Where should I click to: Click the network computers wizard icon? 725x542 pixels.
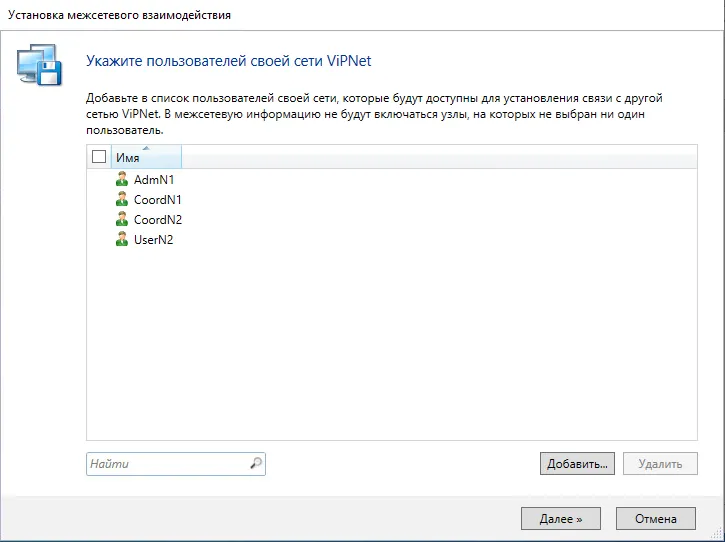[x=39, y=65]
